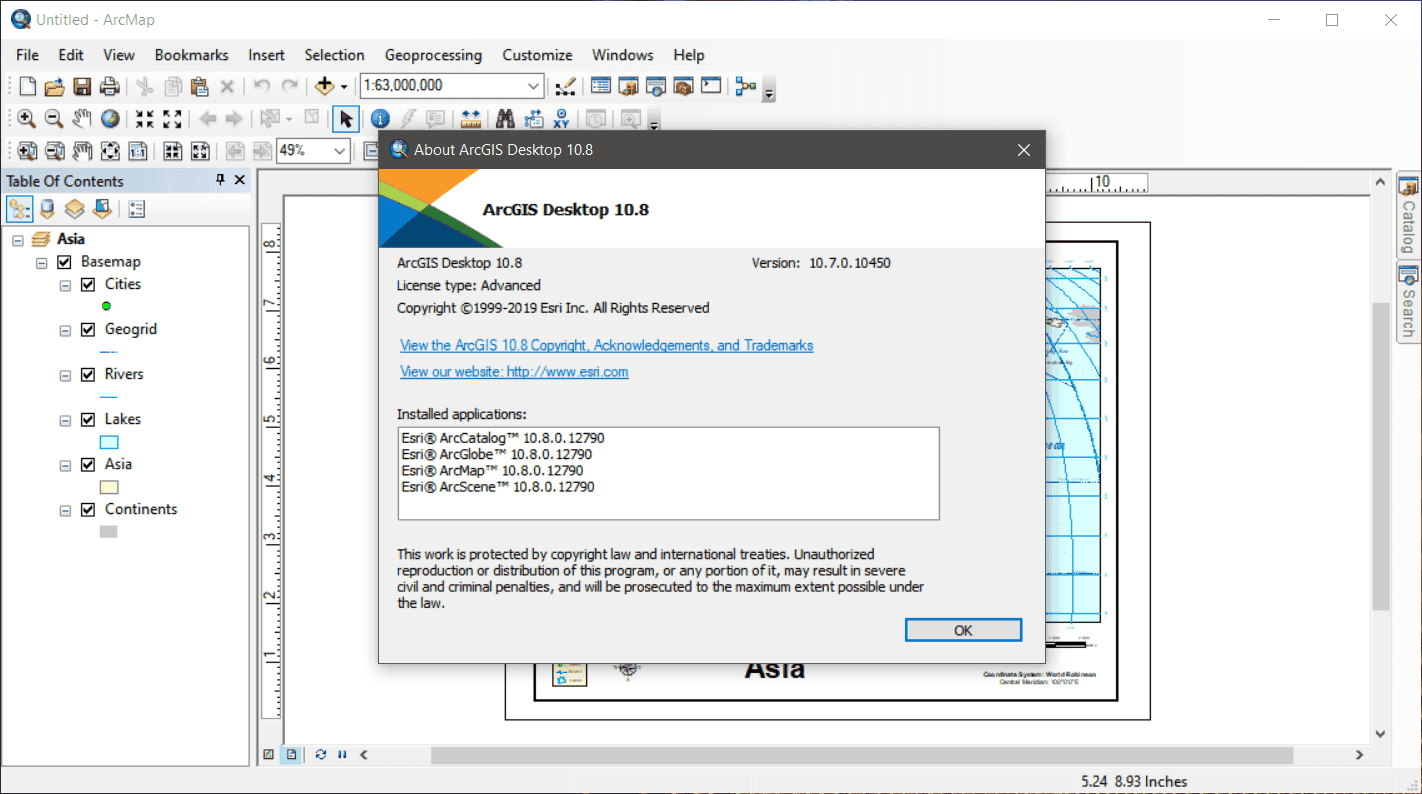Open the map scale 1:63,000,000 dropdown
1422x794 pixels.
[x=534, y=86]
